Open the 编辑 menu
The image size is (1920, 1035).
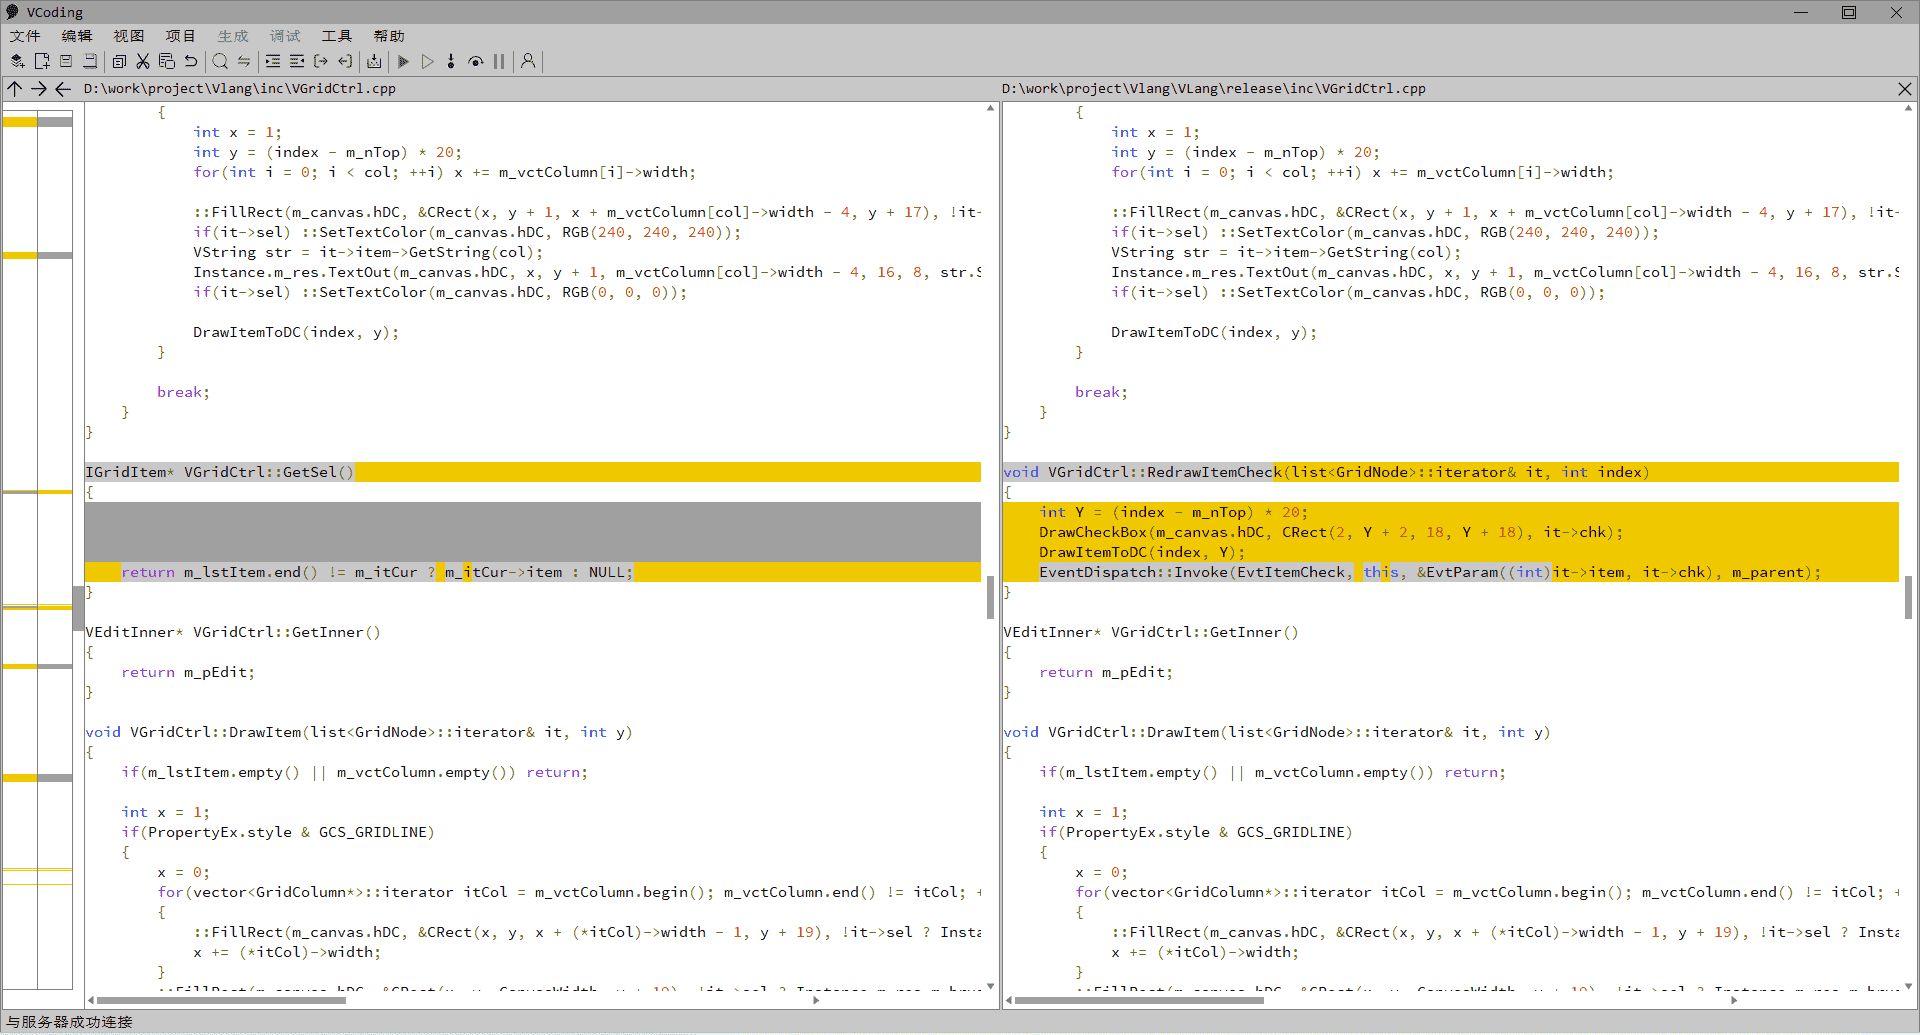(77, 36)
